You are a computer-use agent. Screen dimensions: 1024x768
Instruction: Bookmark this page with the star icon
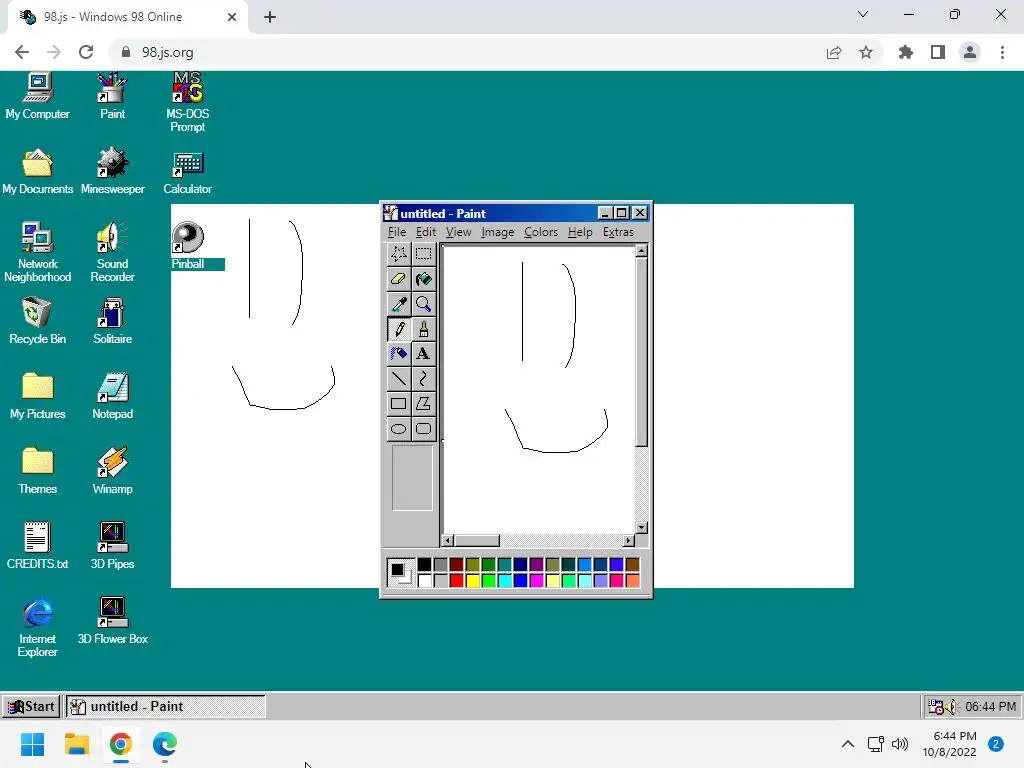[866, 52]
